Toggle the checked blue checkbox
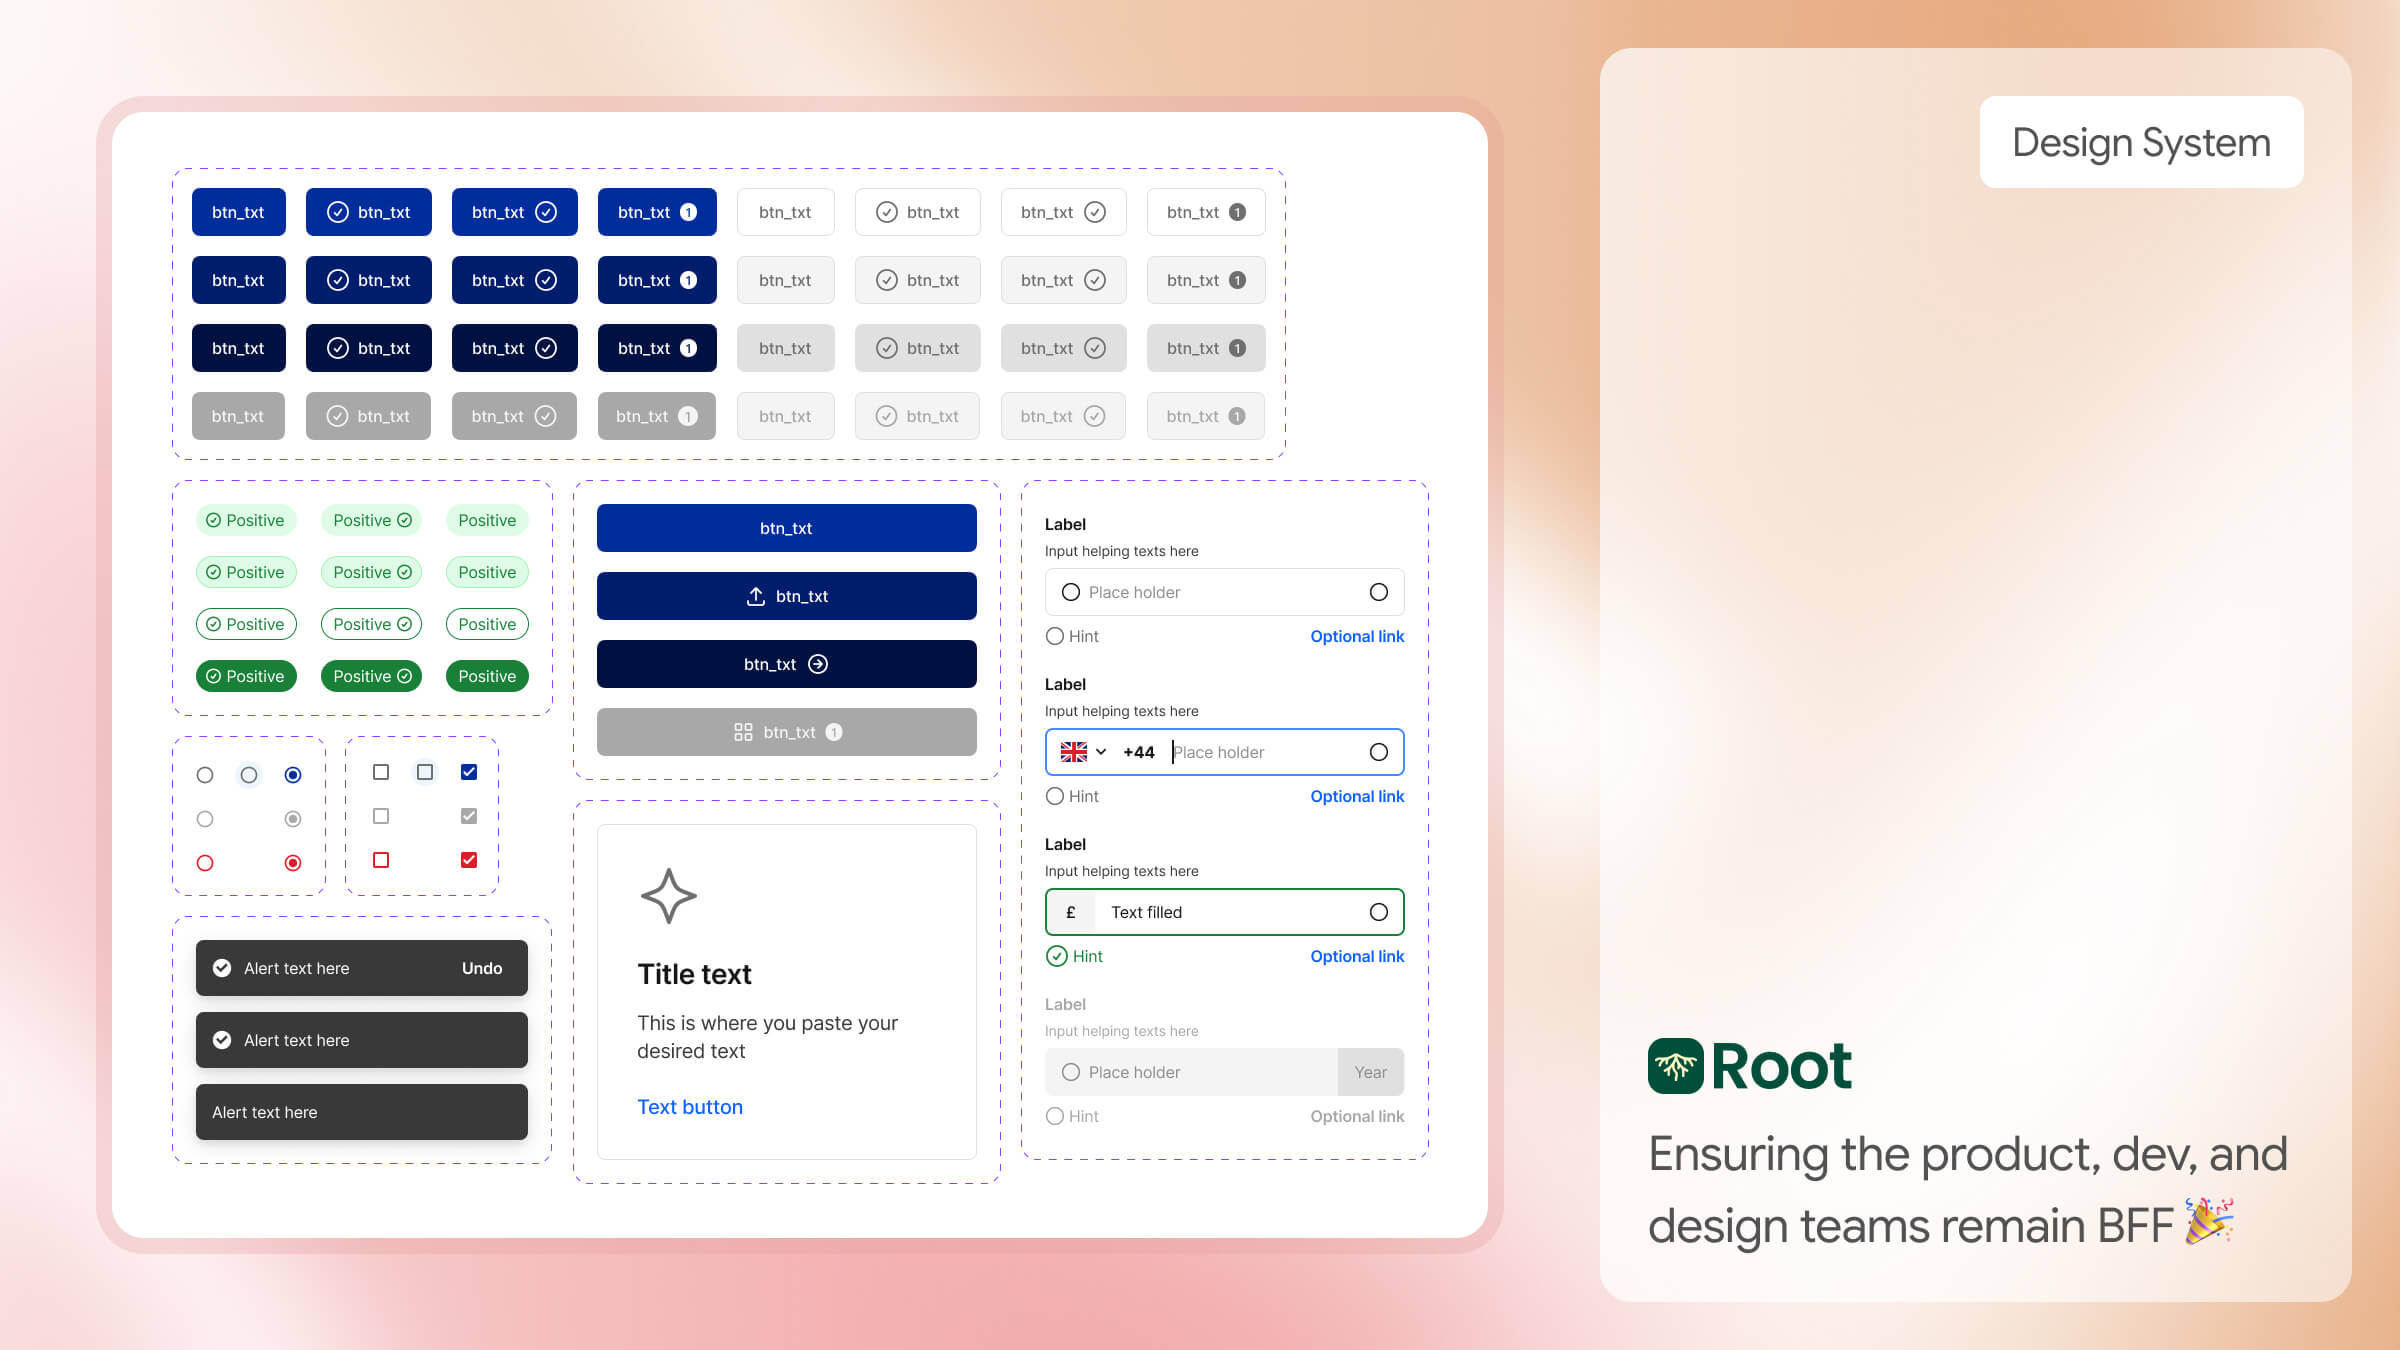This screenshot has width=2400, height=1350. (x=469, y=772)
